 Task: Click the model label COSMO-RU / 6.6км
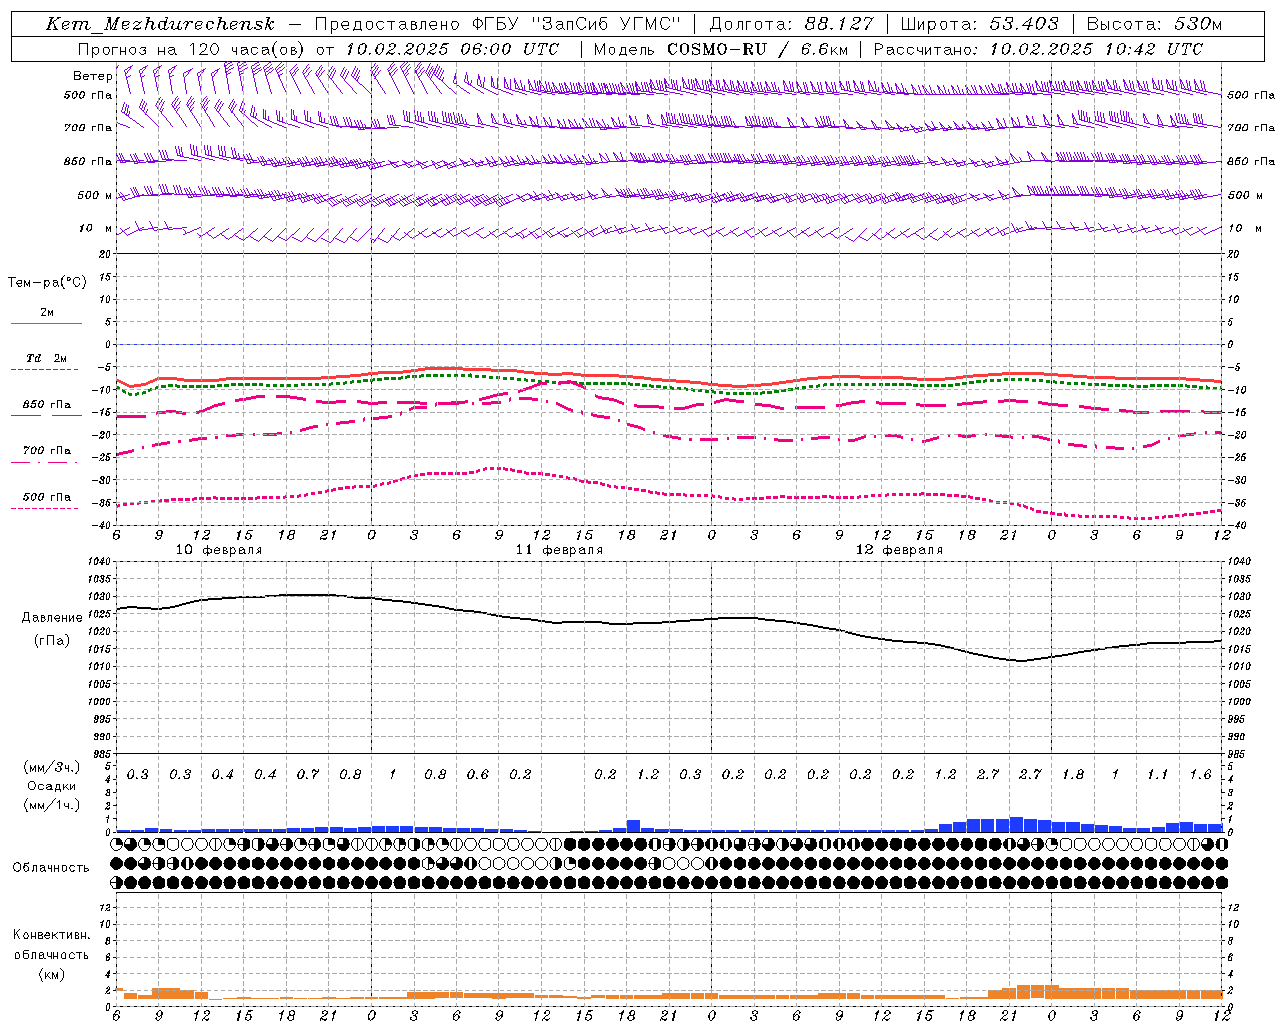(x=757, y=49)
